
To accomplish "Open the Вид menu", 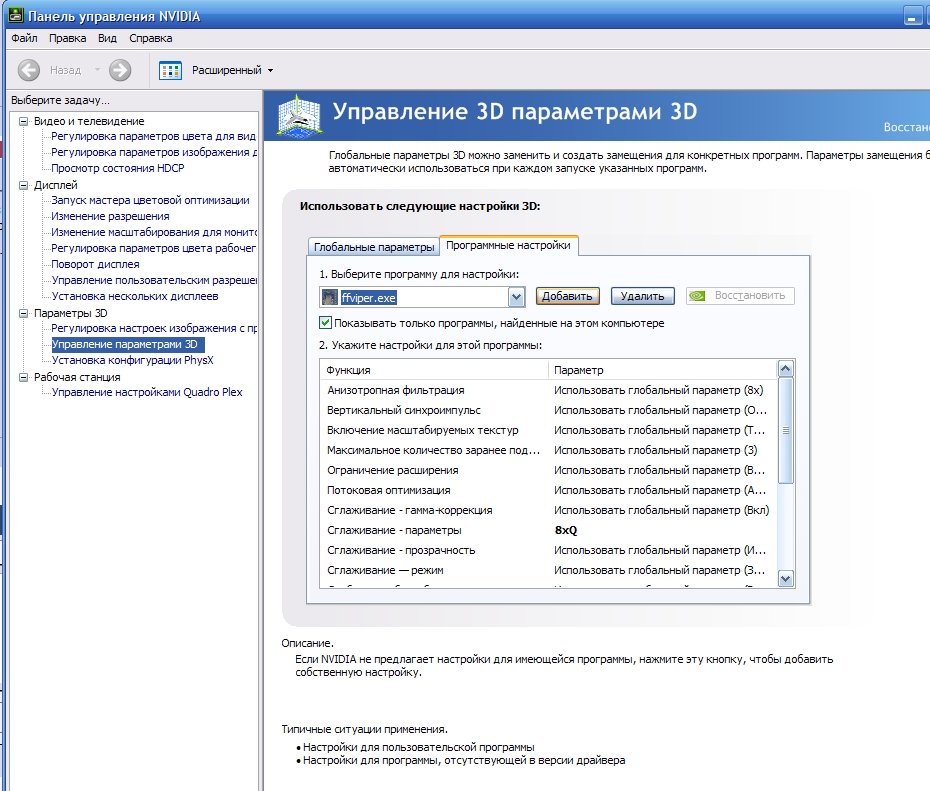I will (107, 38).
